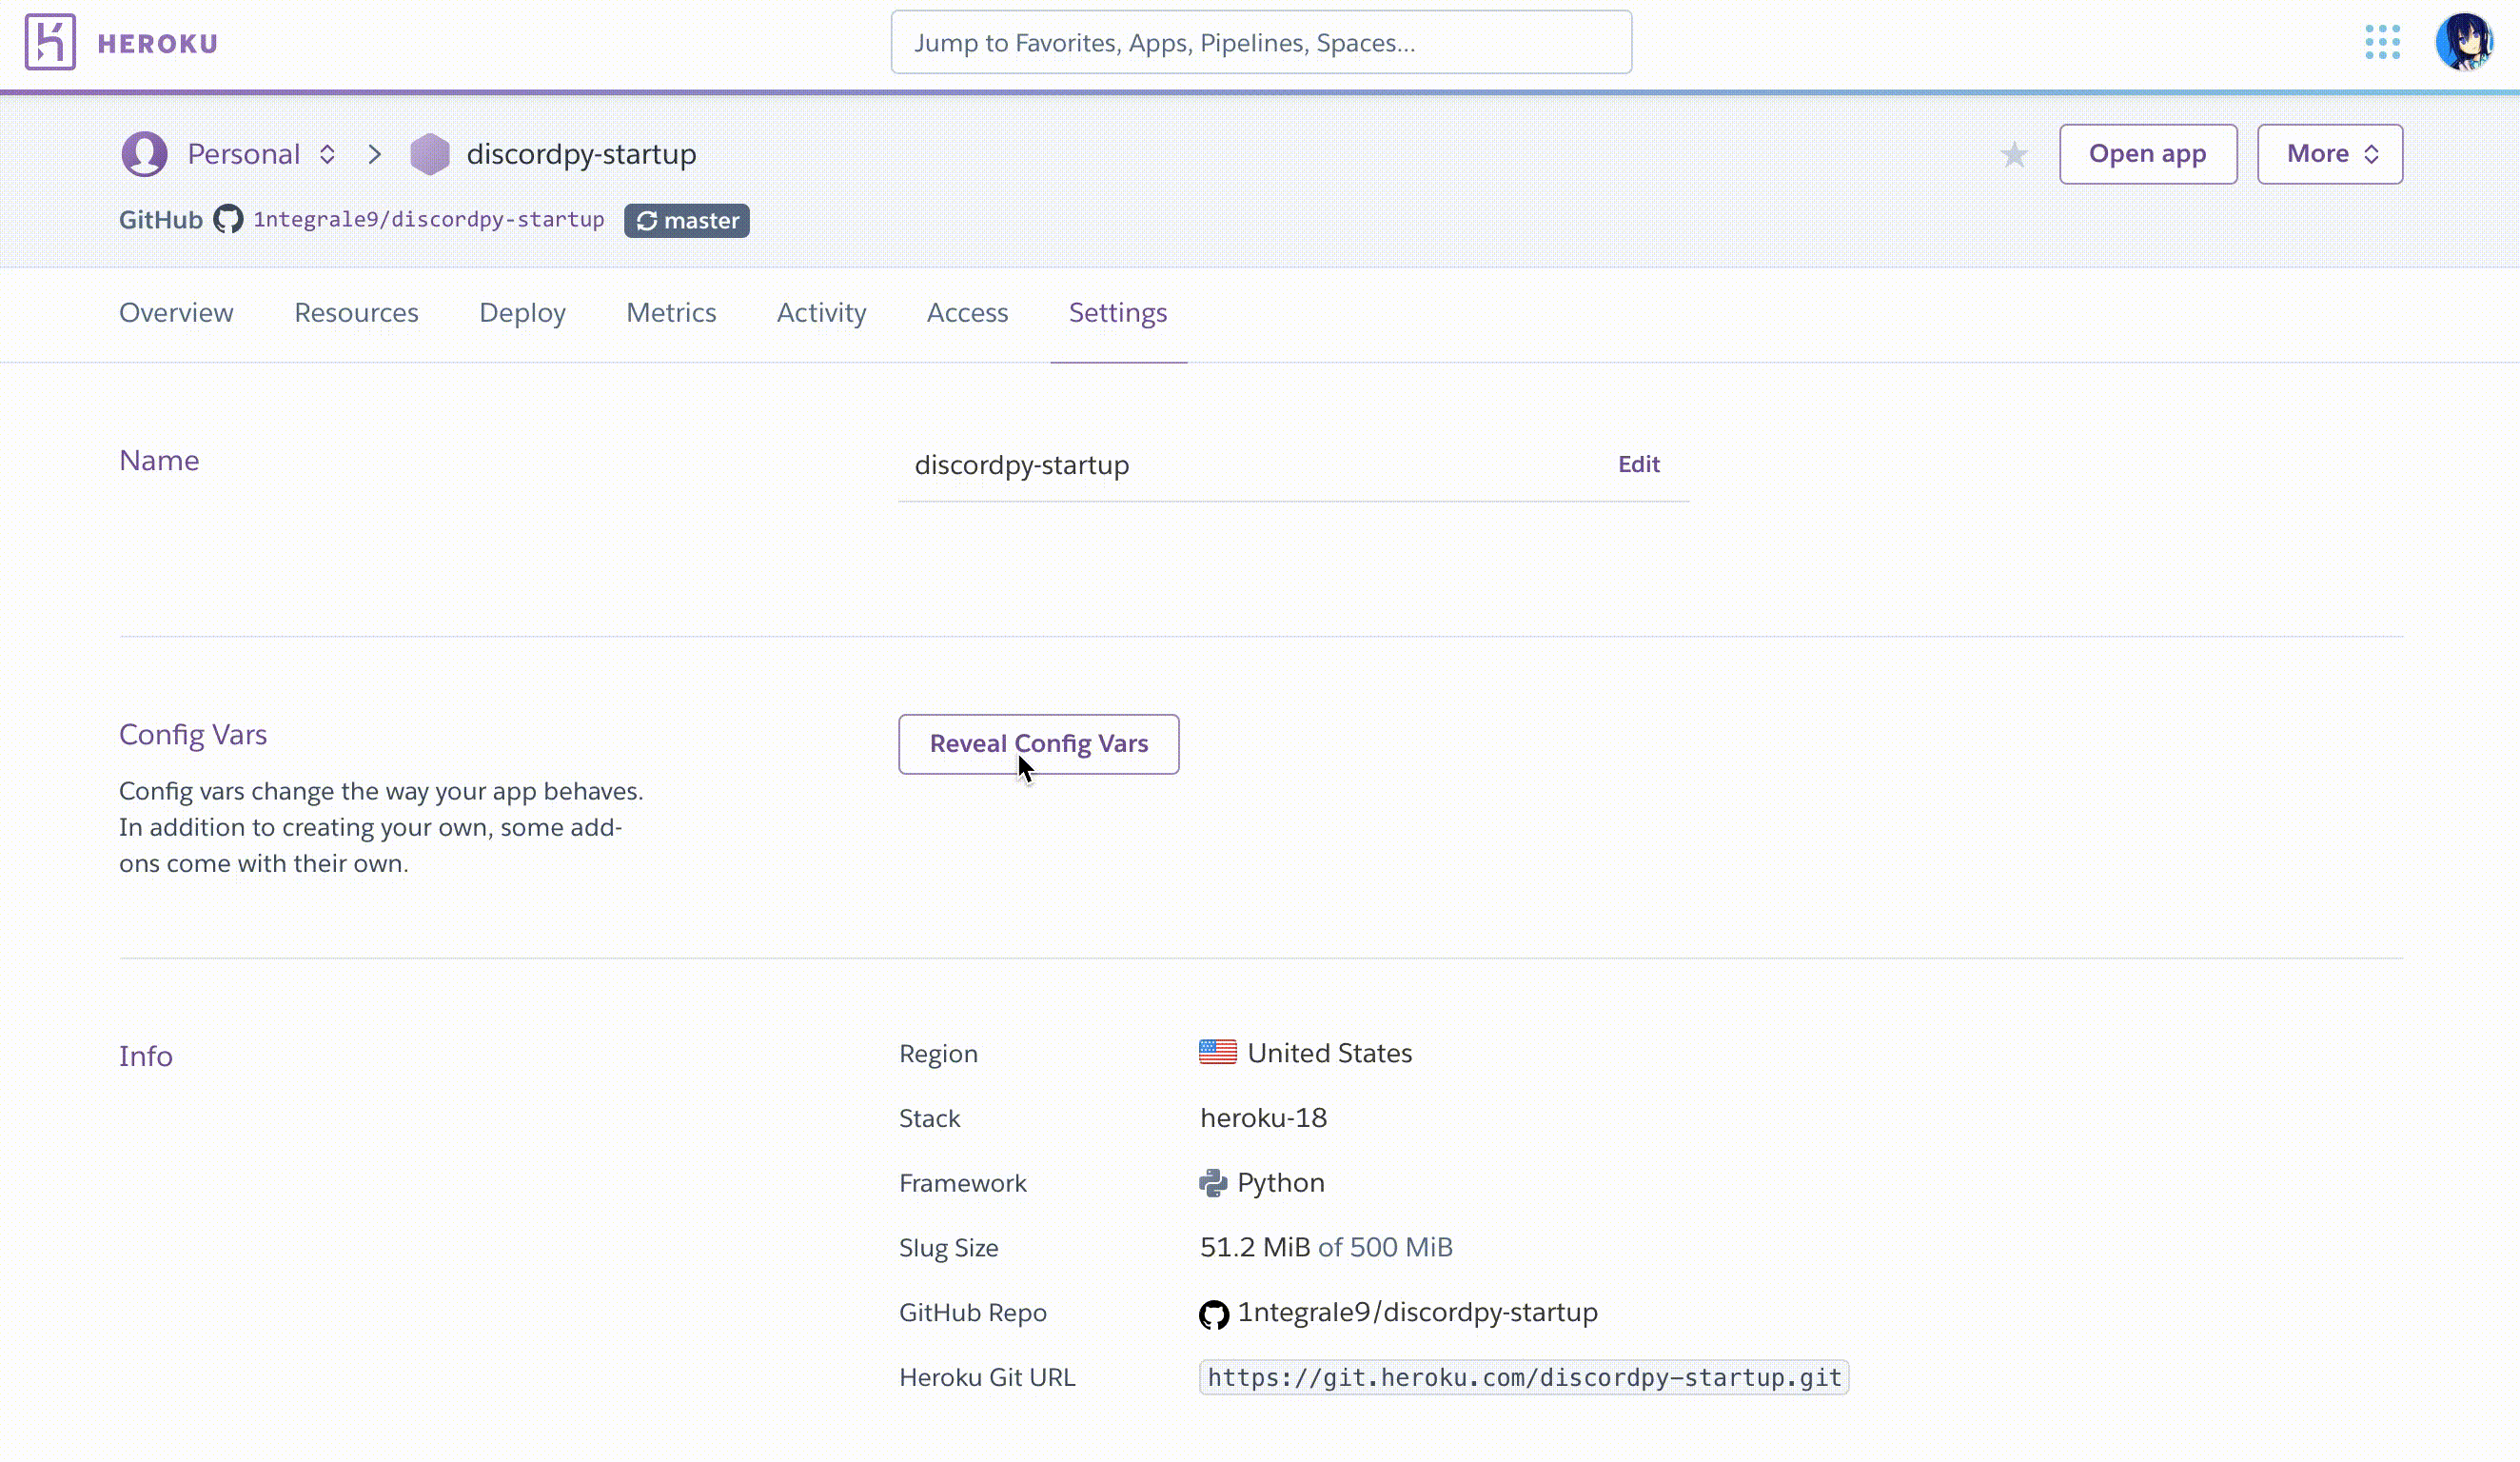2520x1462 pixels.
Task: Click the GitHub octocat icon beside the repo name
Action: 228,220
